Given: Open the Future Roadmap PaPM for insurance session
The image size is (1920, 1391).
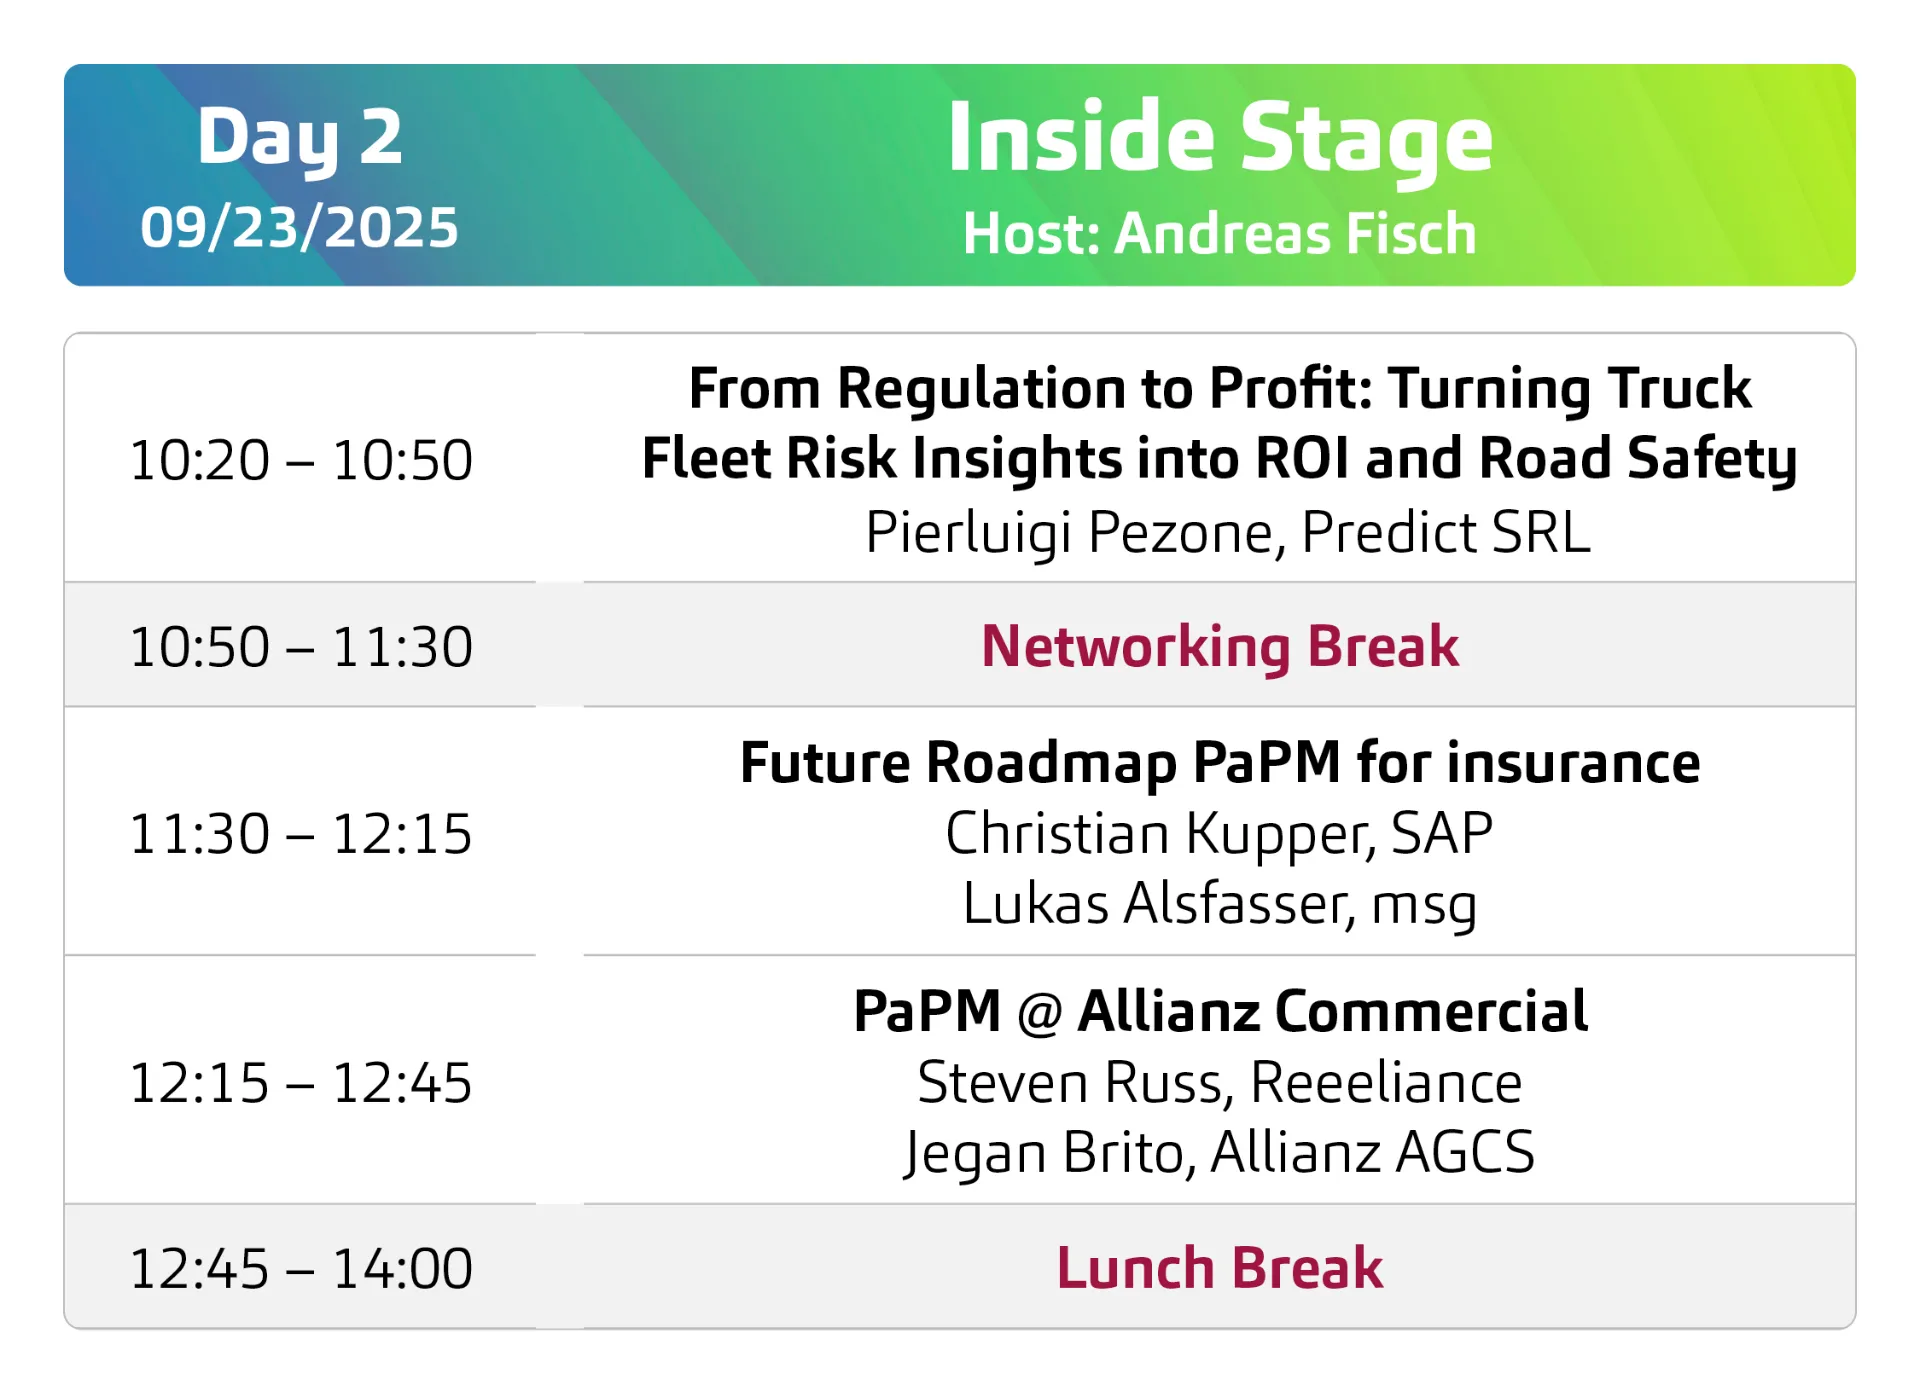Looking at the screenshot, I should point(1219,763).
